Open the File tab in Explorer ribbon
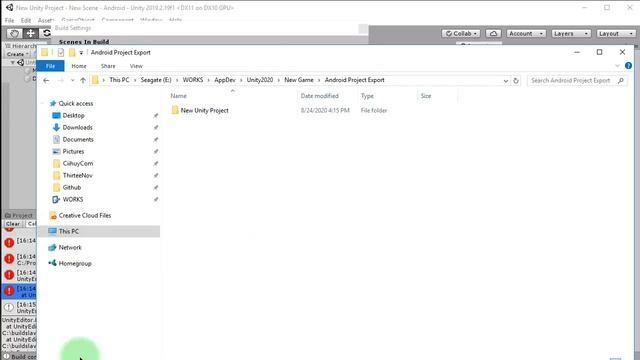The height and width of the screenshot is (360, 640). pos(50,66)
